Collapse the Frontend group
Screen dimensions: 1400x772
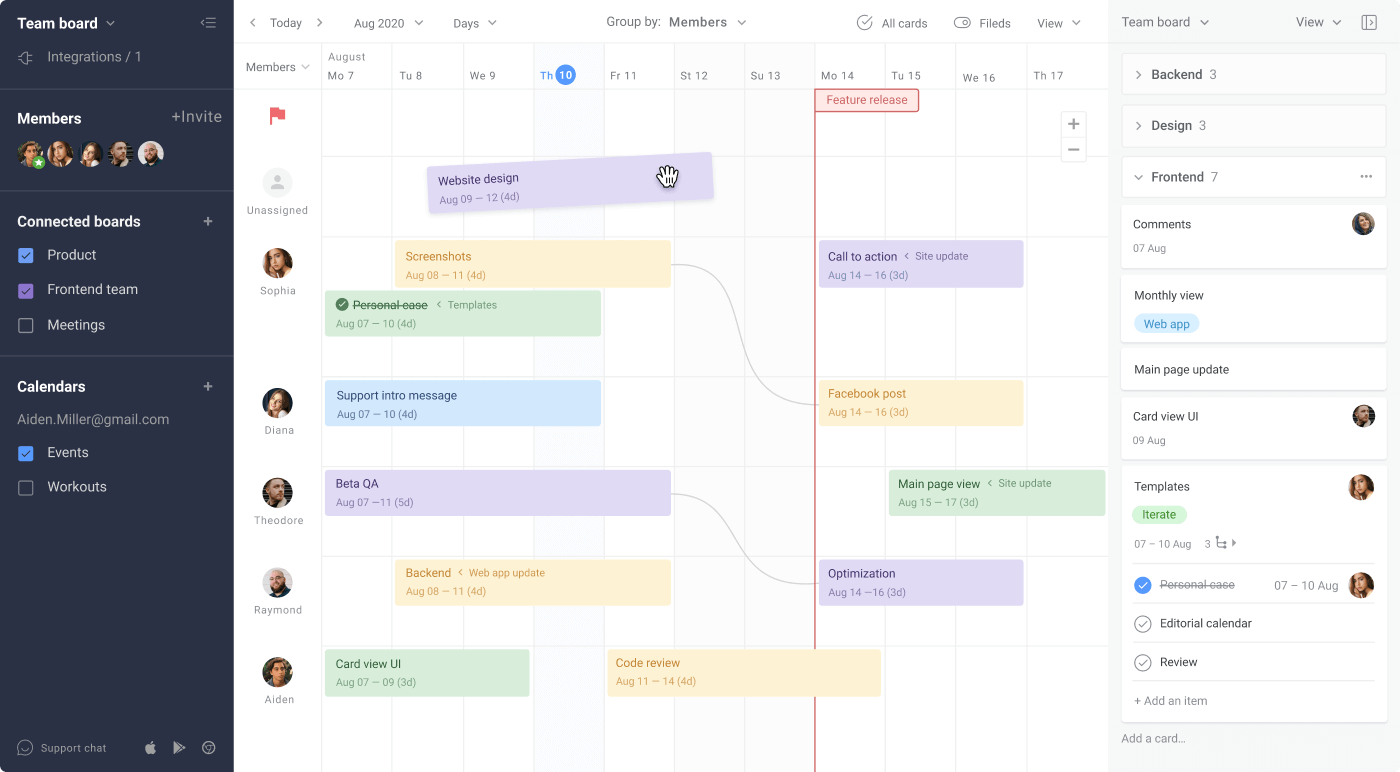coord(1138,176)
